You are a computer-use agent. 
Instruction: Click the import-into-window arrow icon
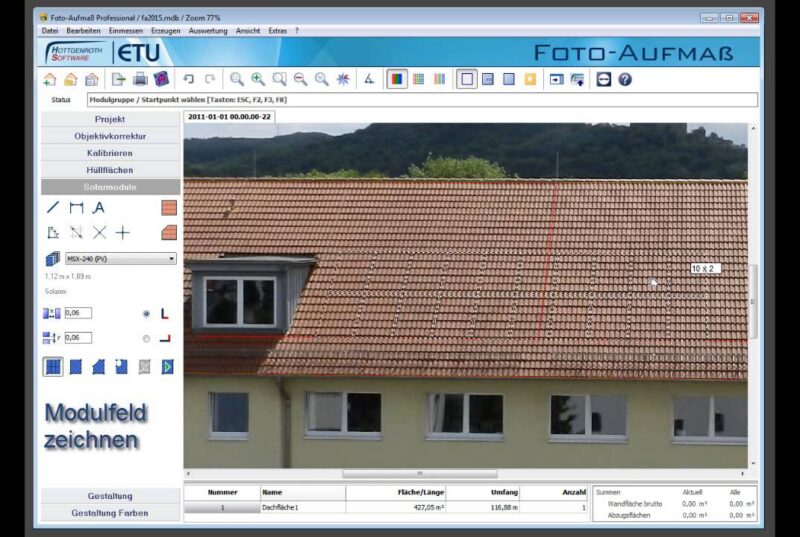tap(556, 79)
